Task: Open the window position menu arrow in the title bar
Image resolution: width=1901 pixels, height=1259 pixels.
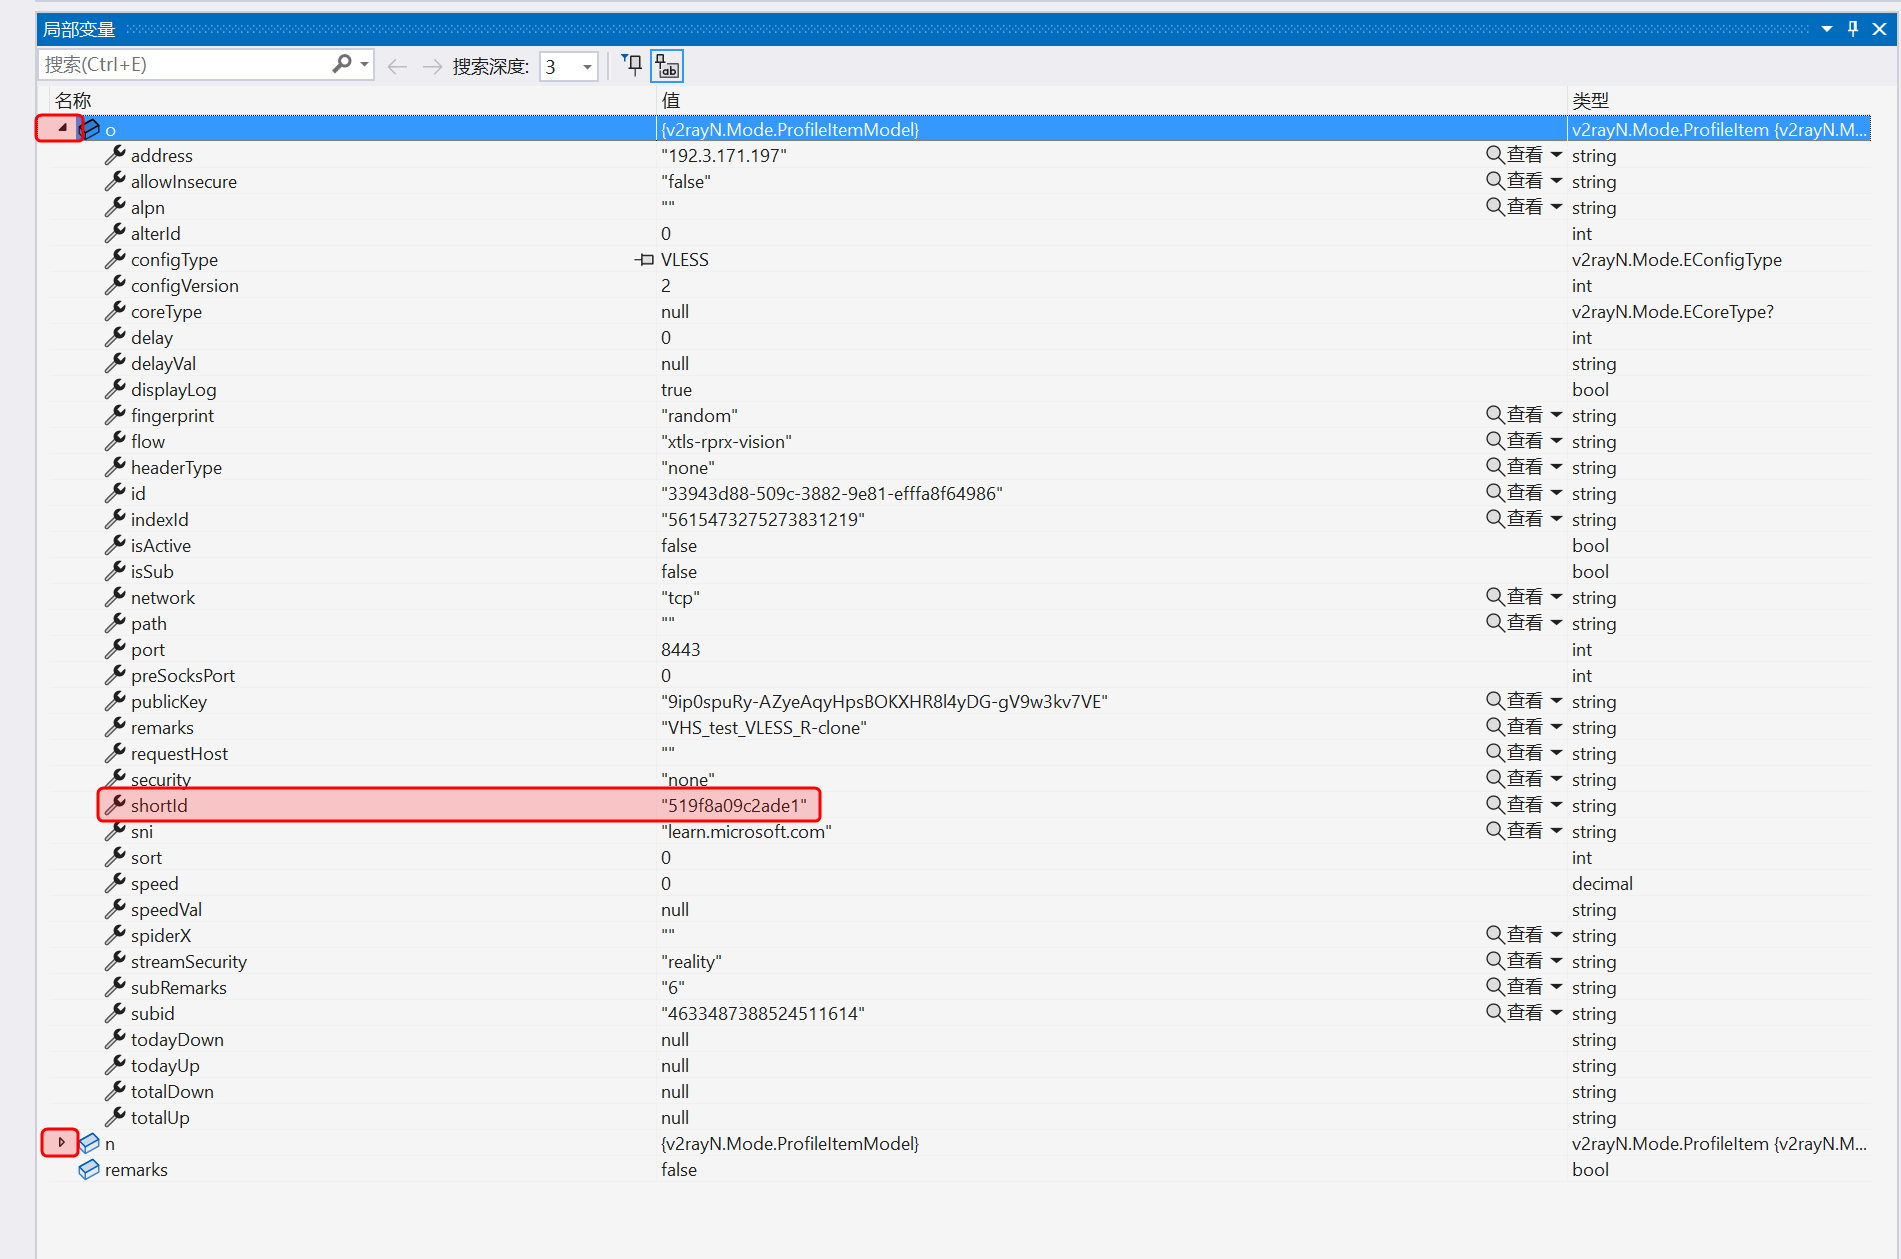Action: coord(1827,29)
